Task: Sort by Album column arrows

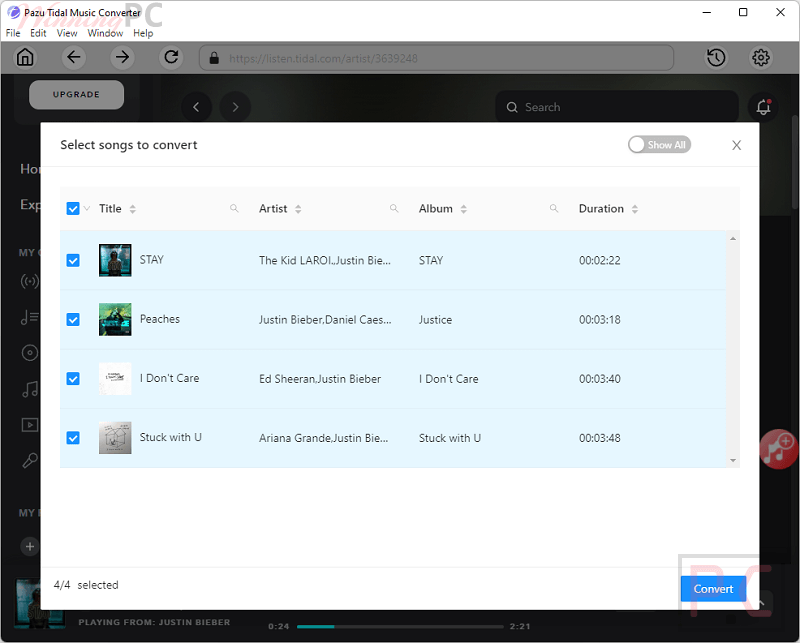Action: [x=463, y=209]
